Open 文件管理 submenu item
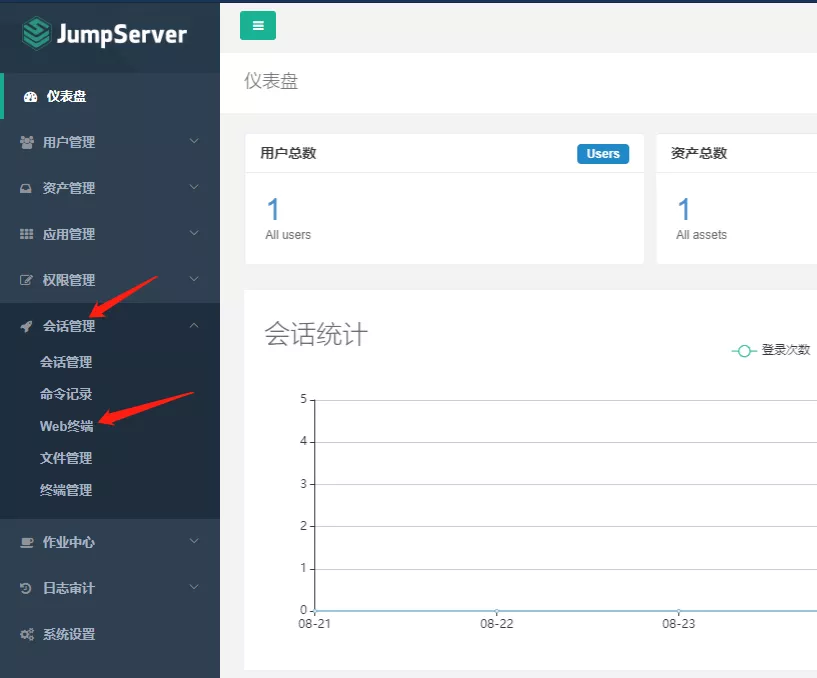Screen dimensions: 817x678 tap(66, 458)
